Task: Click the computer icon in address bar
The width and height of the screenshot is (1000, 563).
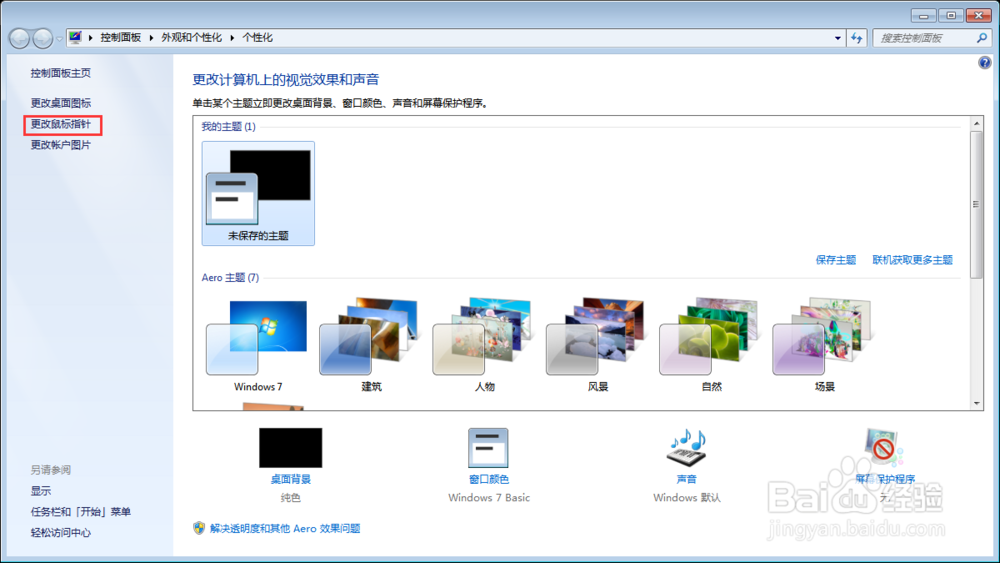Action: 75,38
